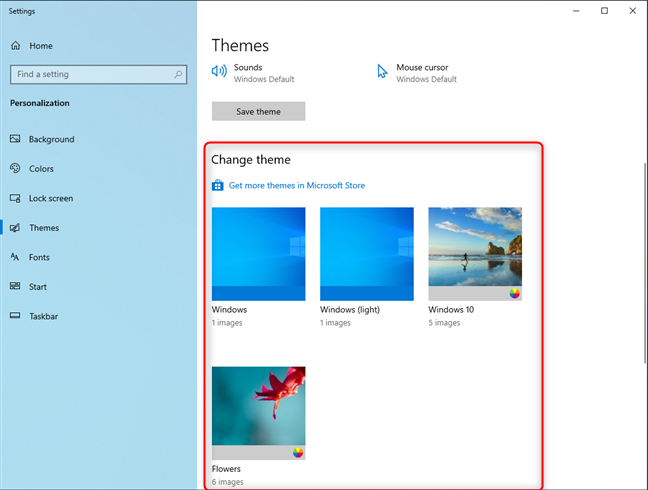Open Mouse cursor settings
Screen dimensions: 648x490
click(417, 73)
